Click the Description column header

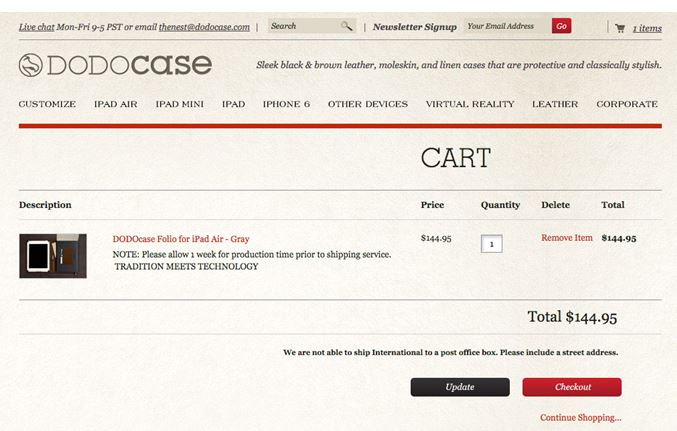[x=45, y=205]
